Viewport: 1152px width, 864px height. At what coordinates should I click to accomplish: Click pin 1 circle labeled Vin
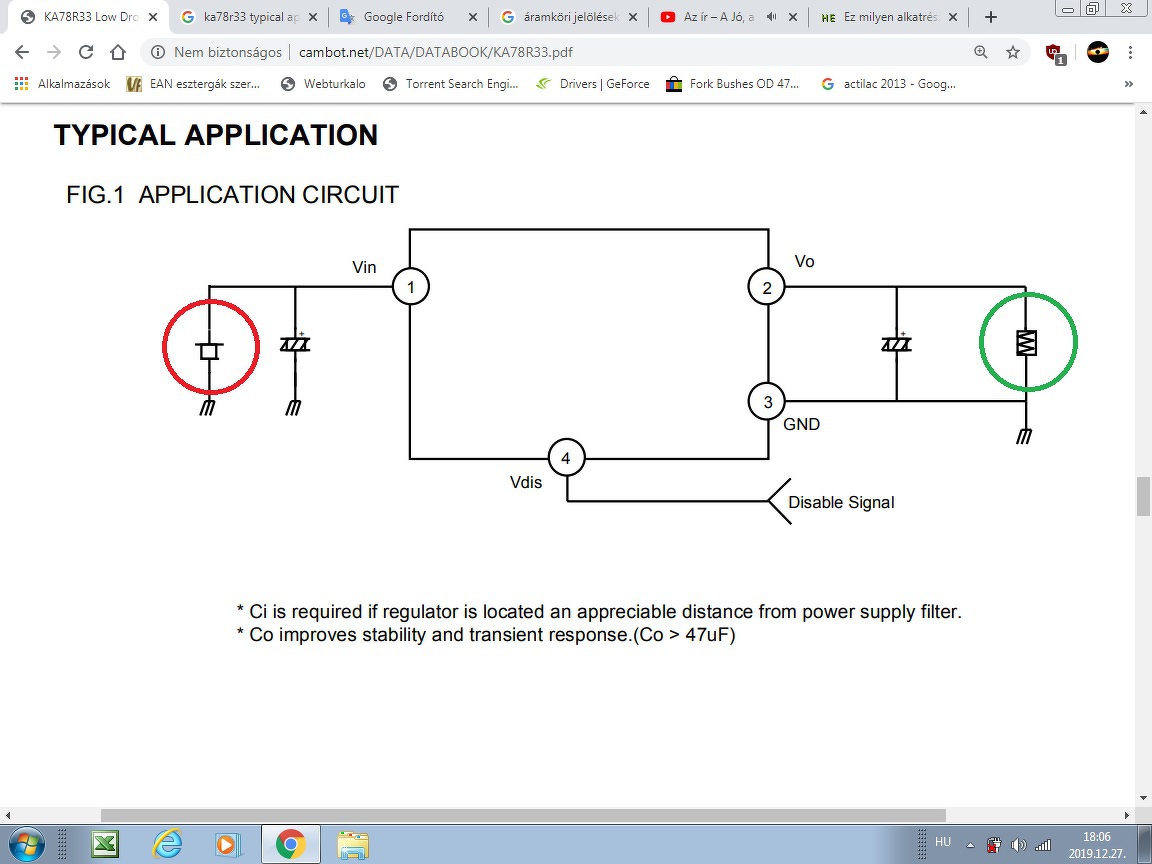click(x=411, y=287)
